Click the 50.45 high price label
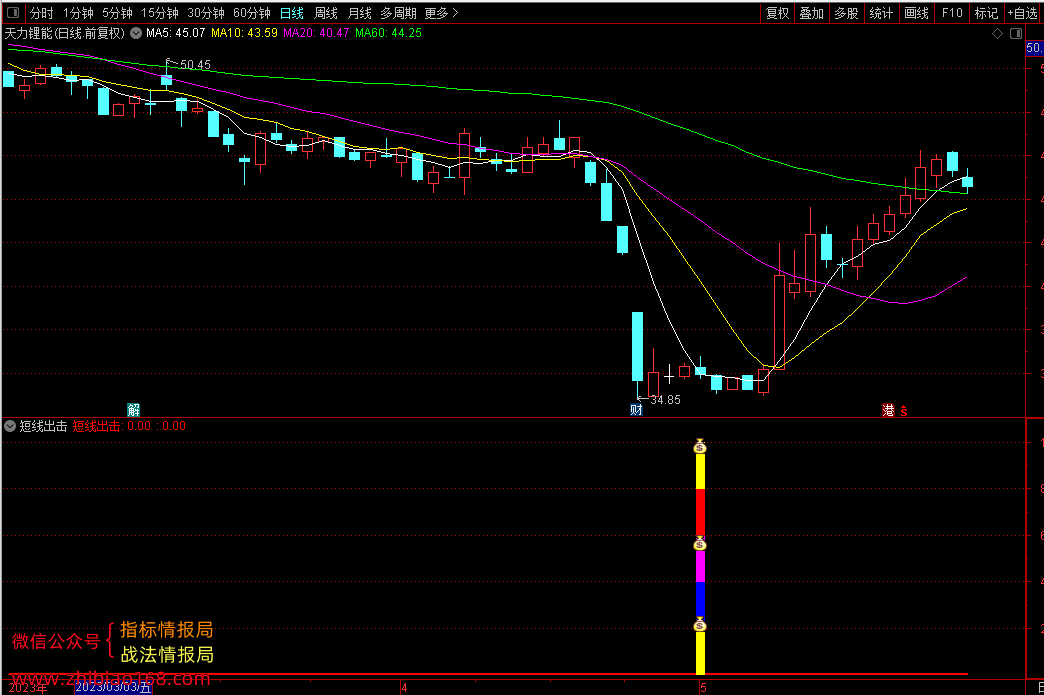The width and height of the screenshot is (1044, 695). pos(195,65)
